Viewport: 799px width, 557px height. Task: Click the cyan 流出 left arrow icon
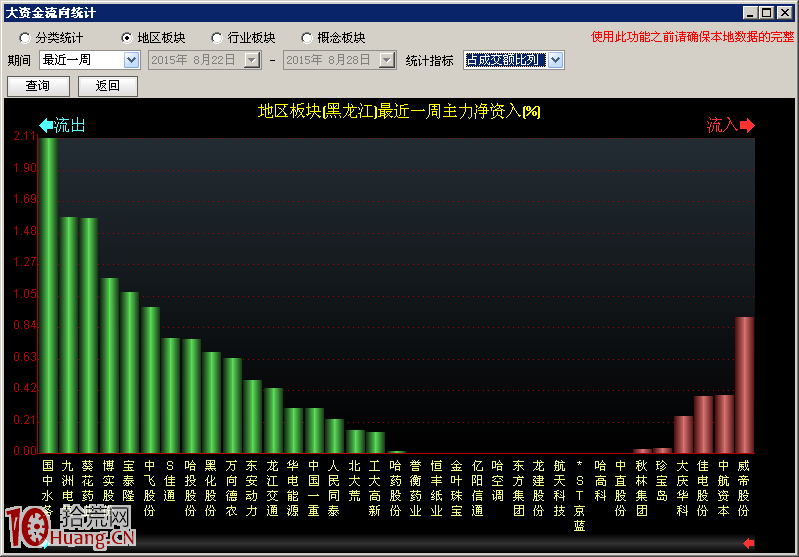pos(46,125)
